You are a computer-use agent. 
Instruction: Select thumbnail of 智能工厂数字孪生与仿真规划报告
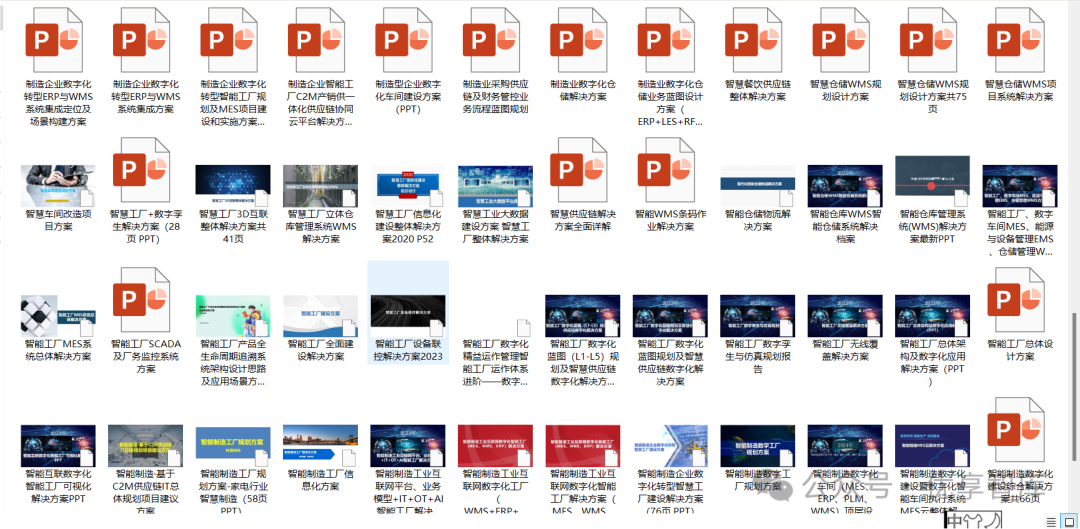pos(758,315)
